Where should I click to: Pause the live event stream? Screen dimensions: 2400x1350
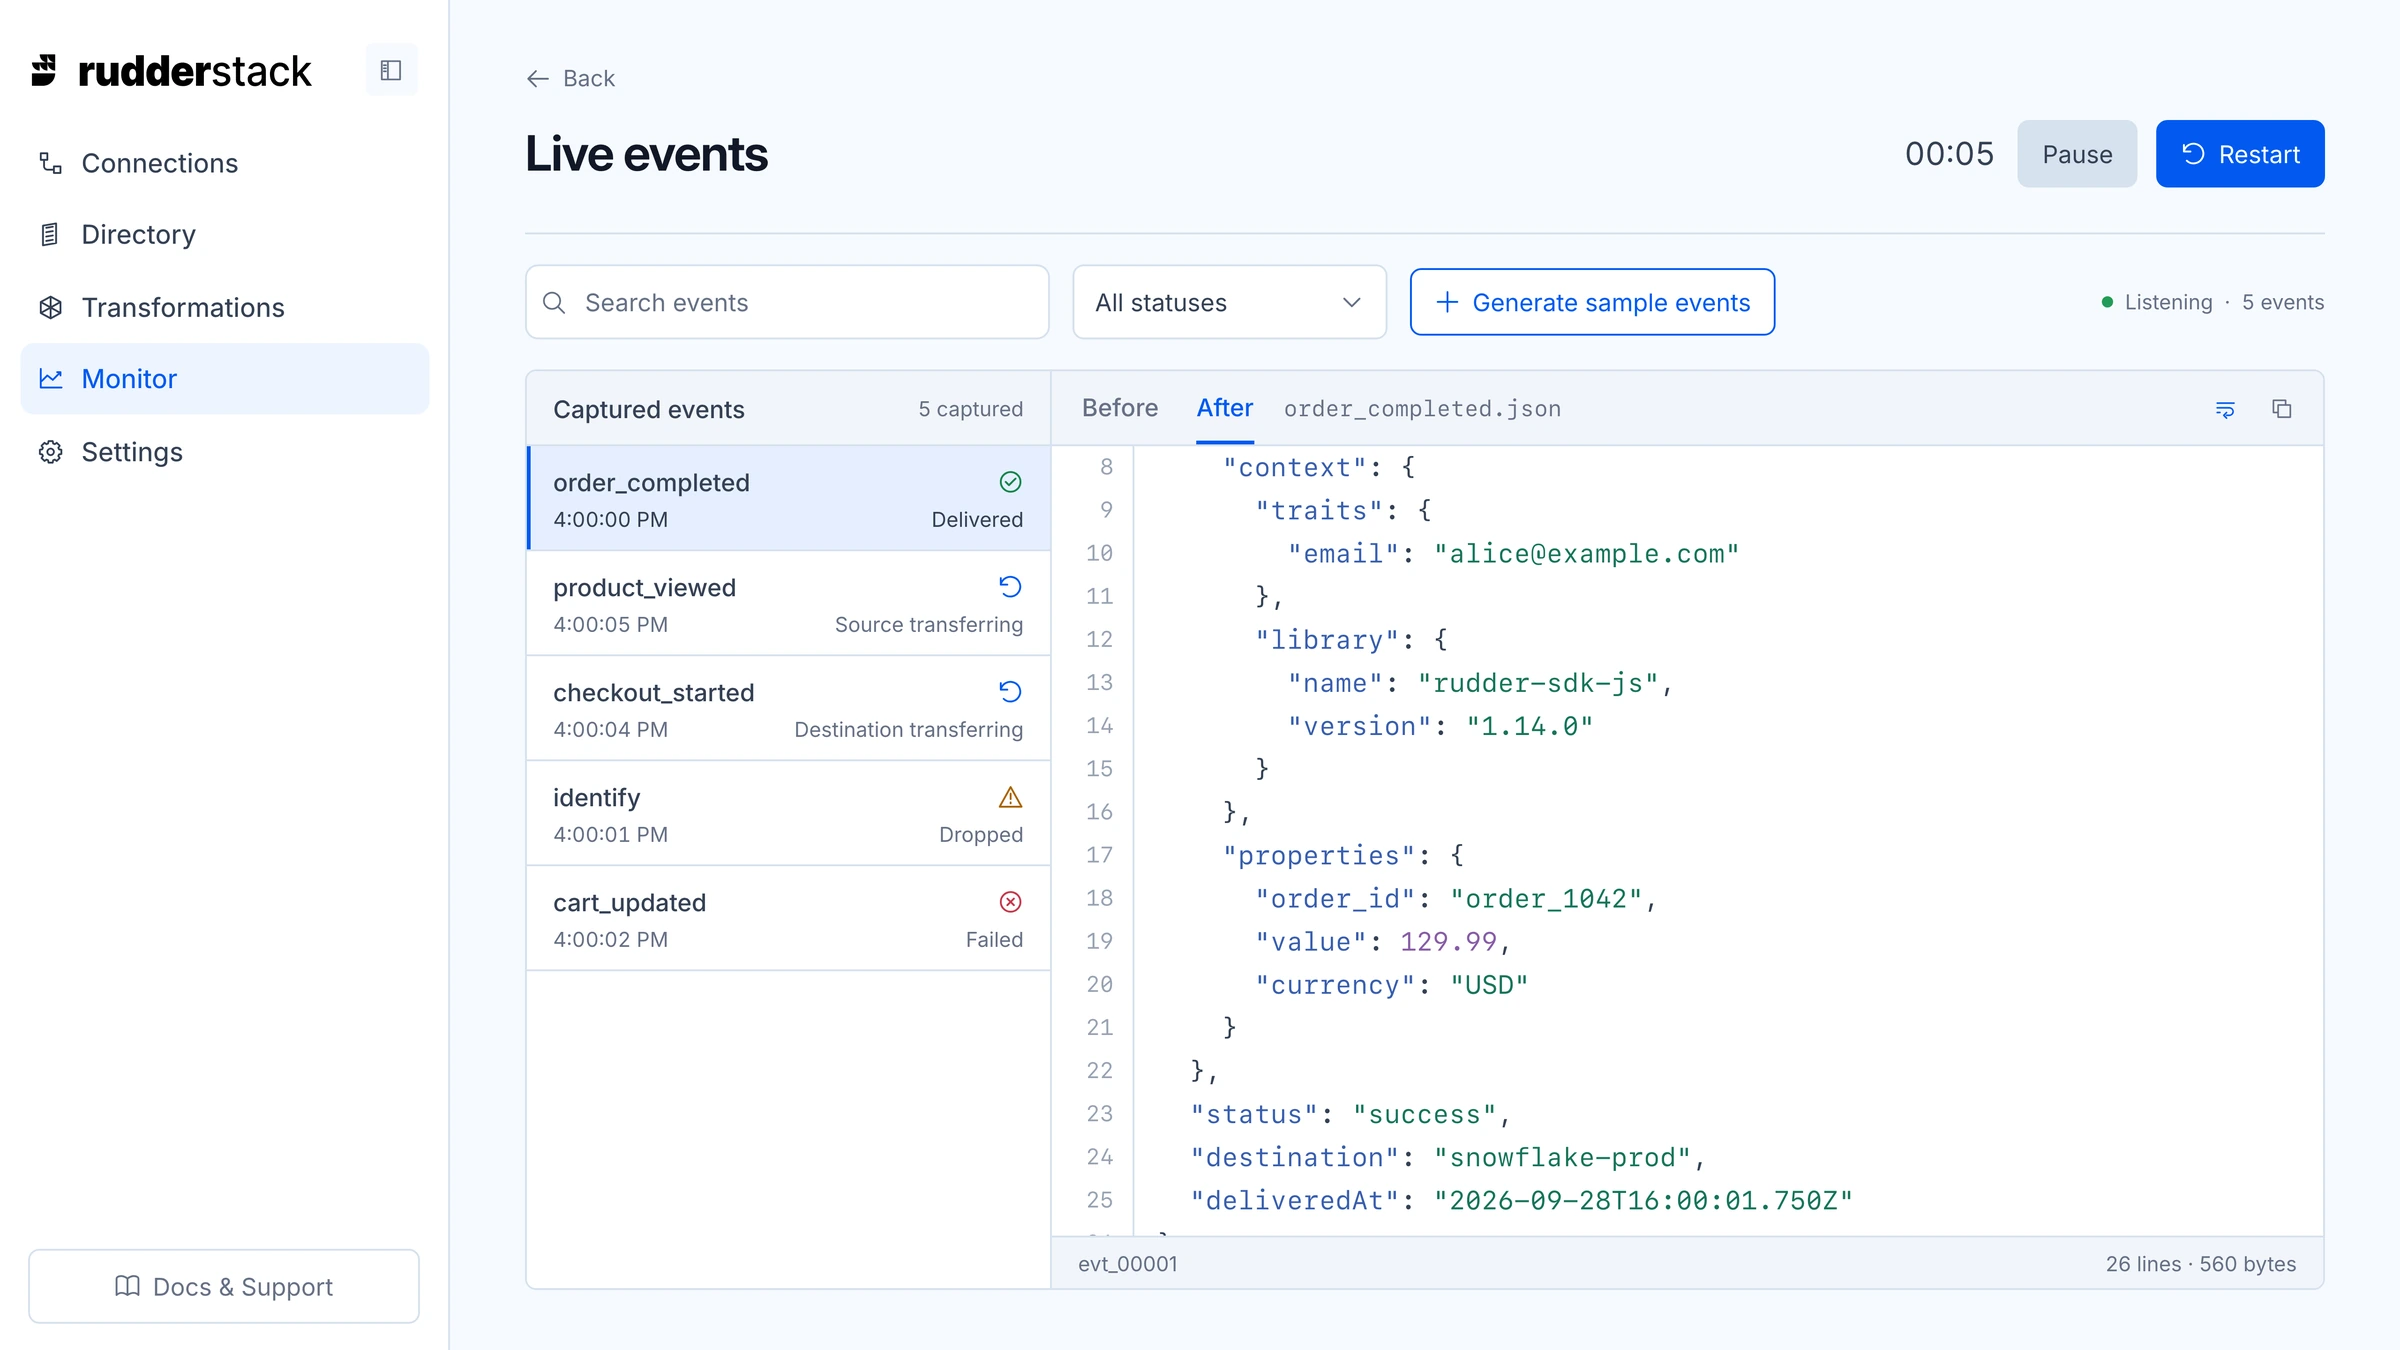(x=2077, y=154)
